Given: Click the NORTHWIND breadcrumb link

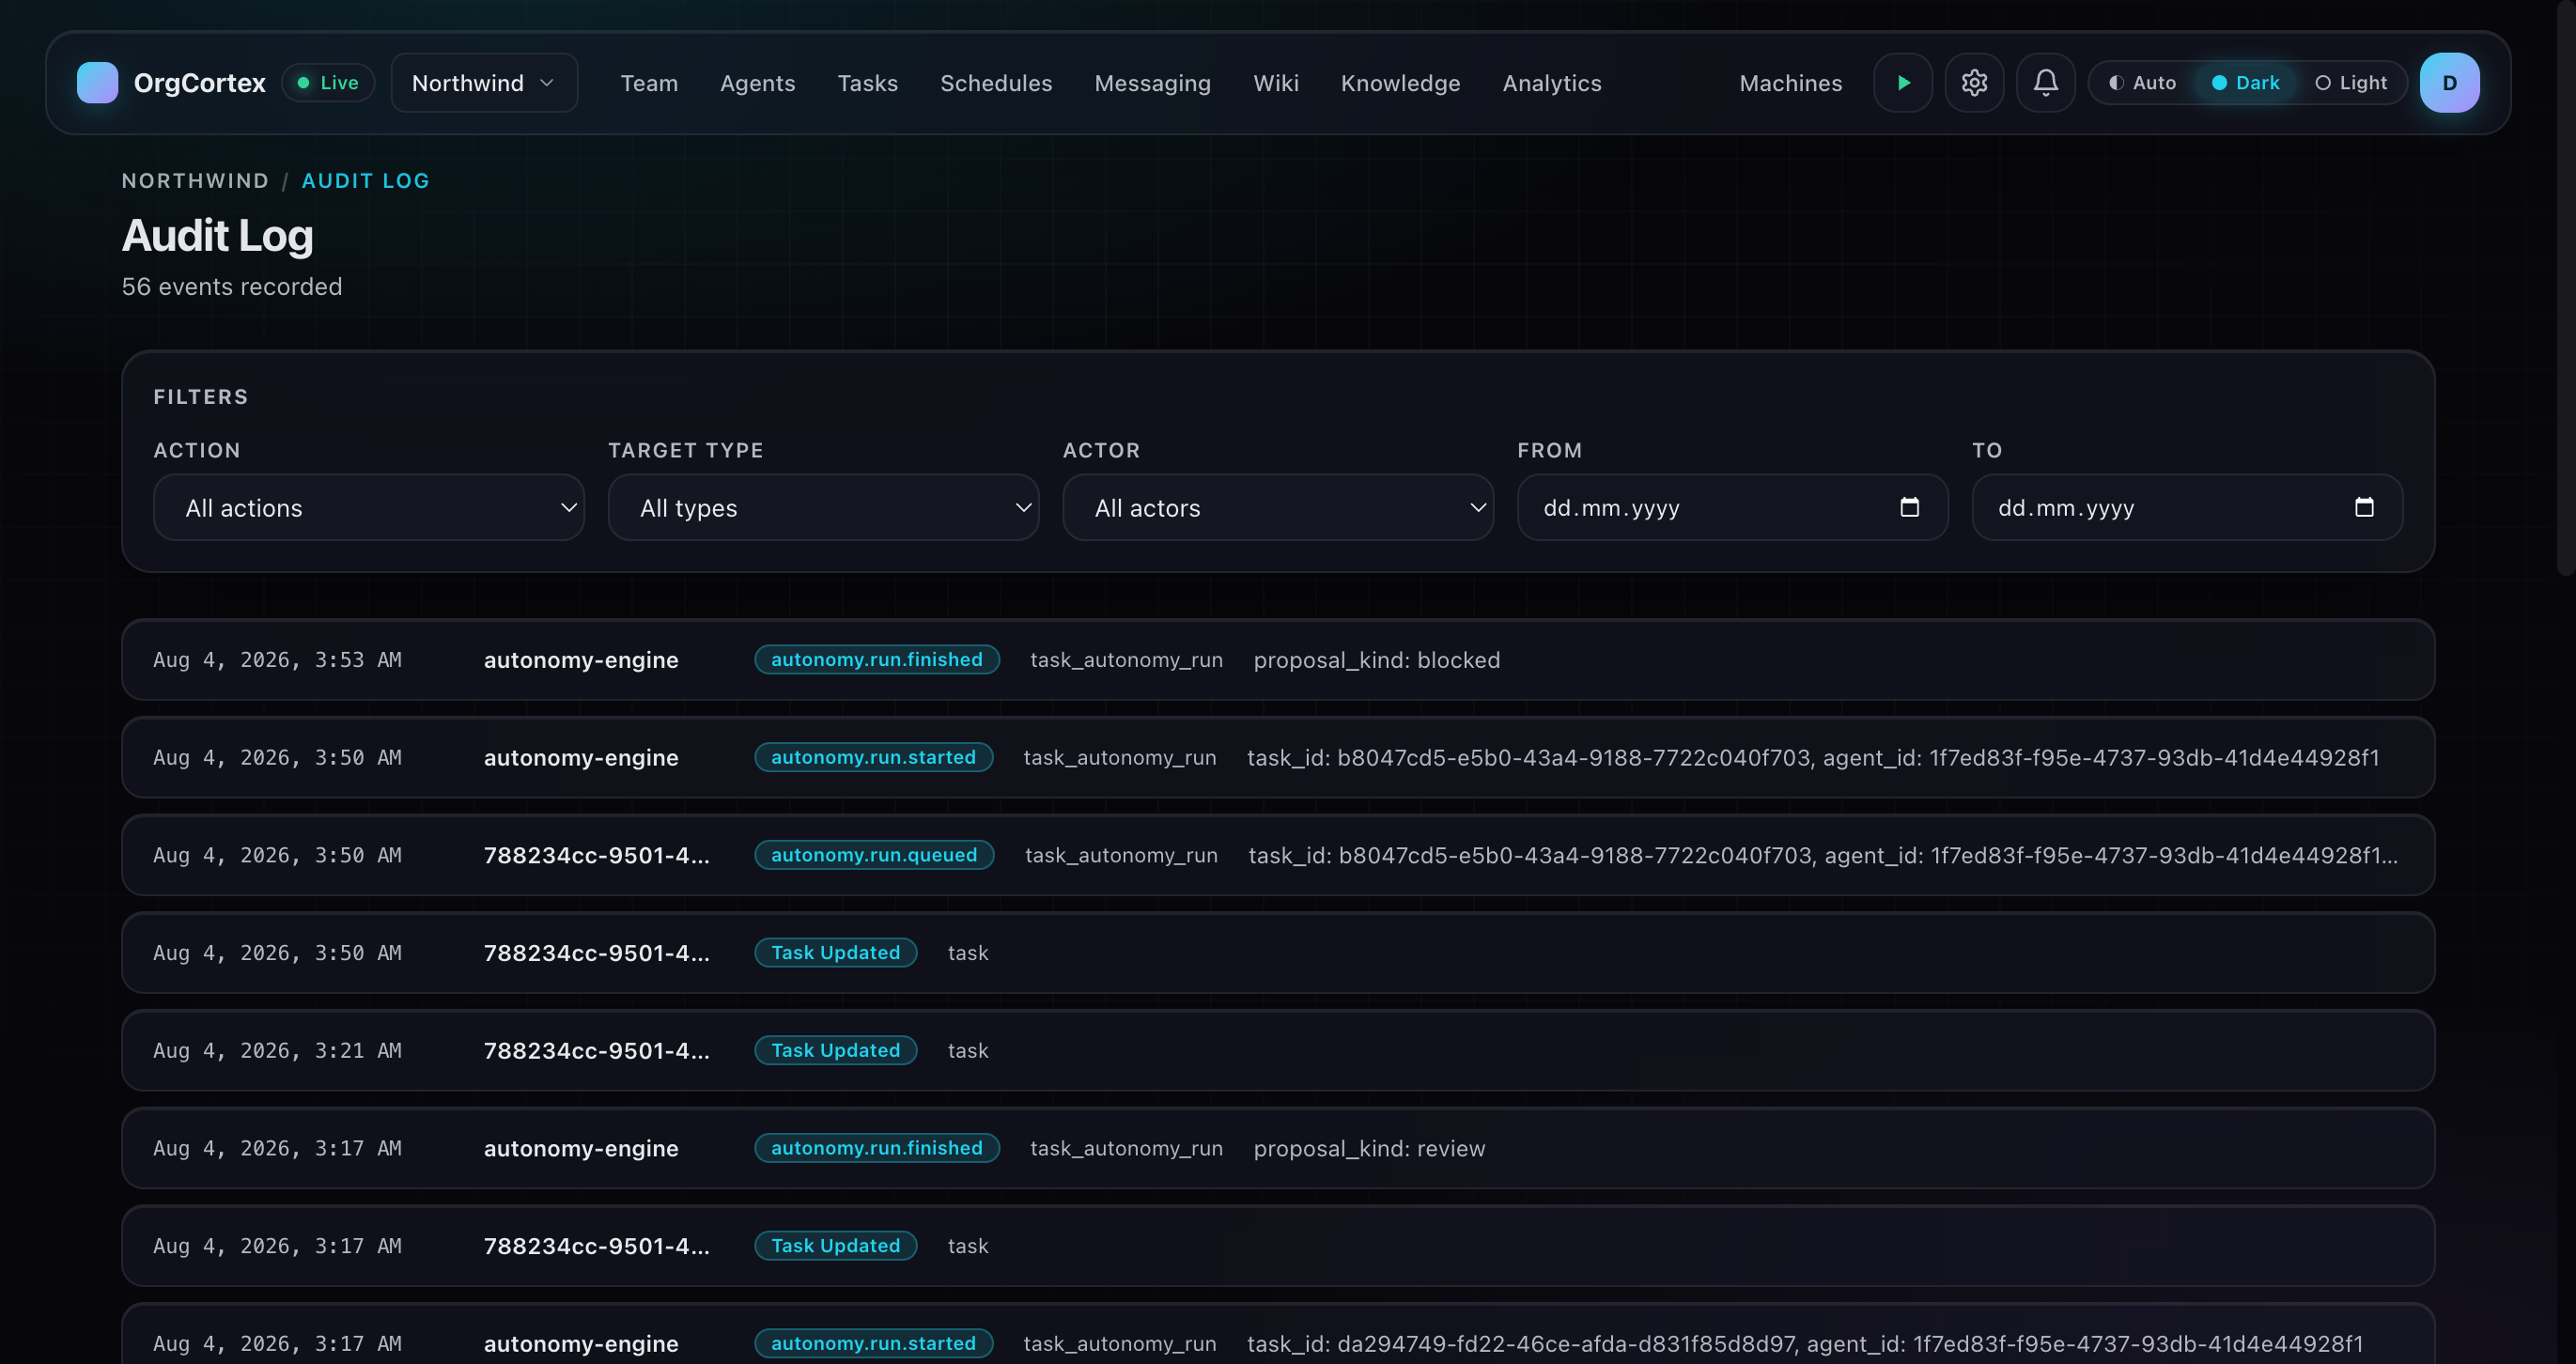Looking at the screenshot, I should click(x=195, y=181).
